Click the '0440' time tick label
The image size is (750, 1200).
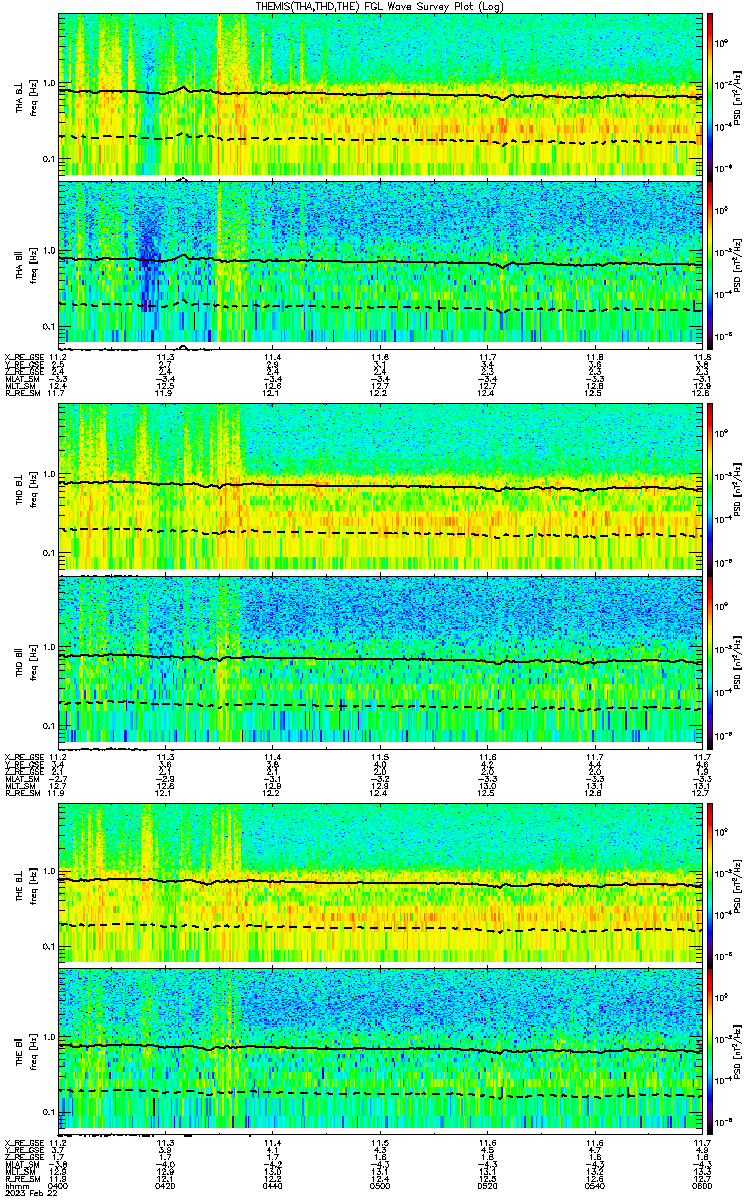273,1185
